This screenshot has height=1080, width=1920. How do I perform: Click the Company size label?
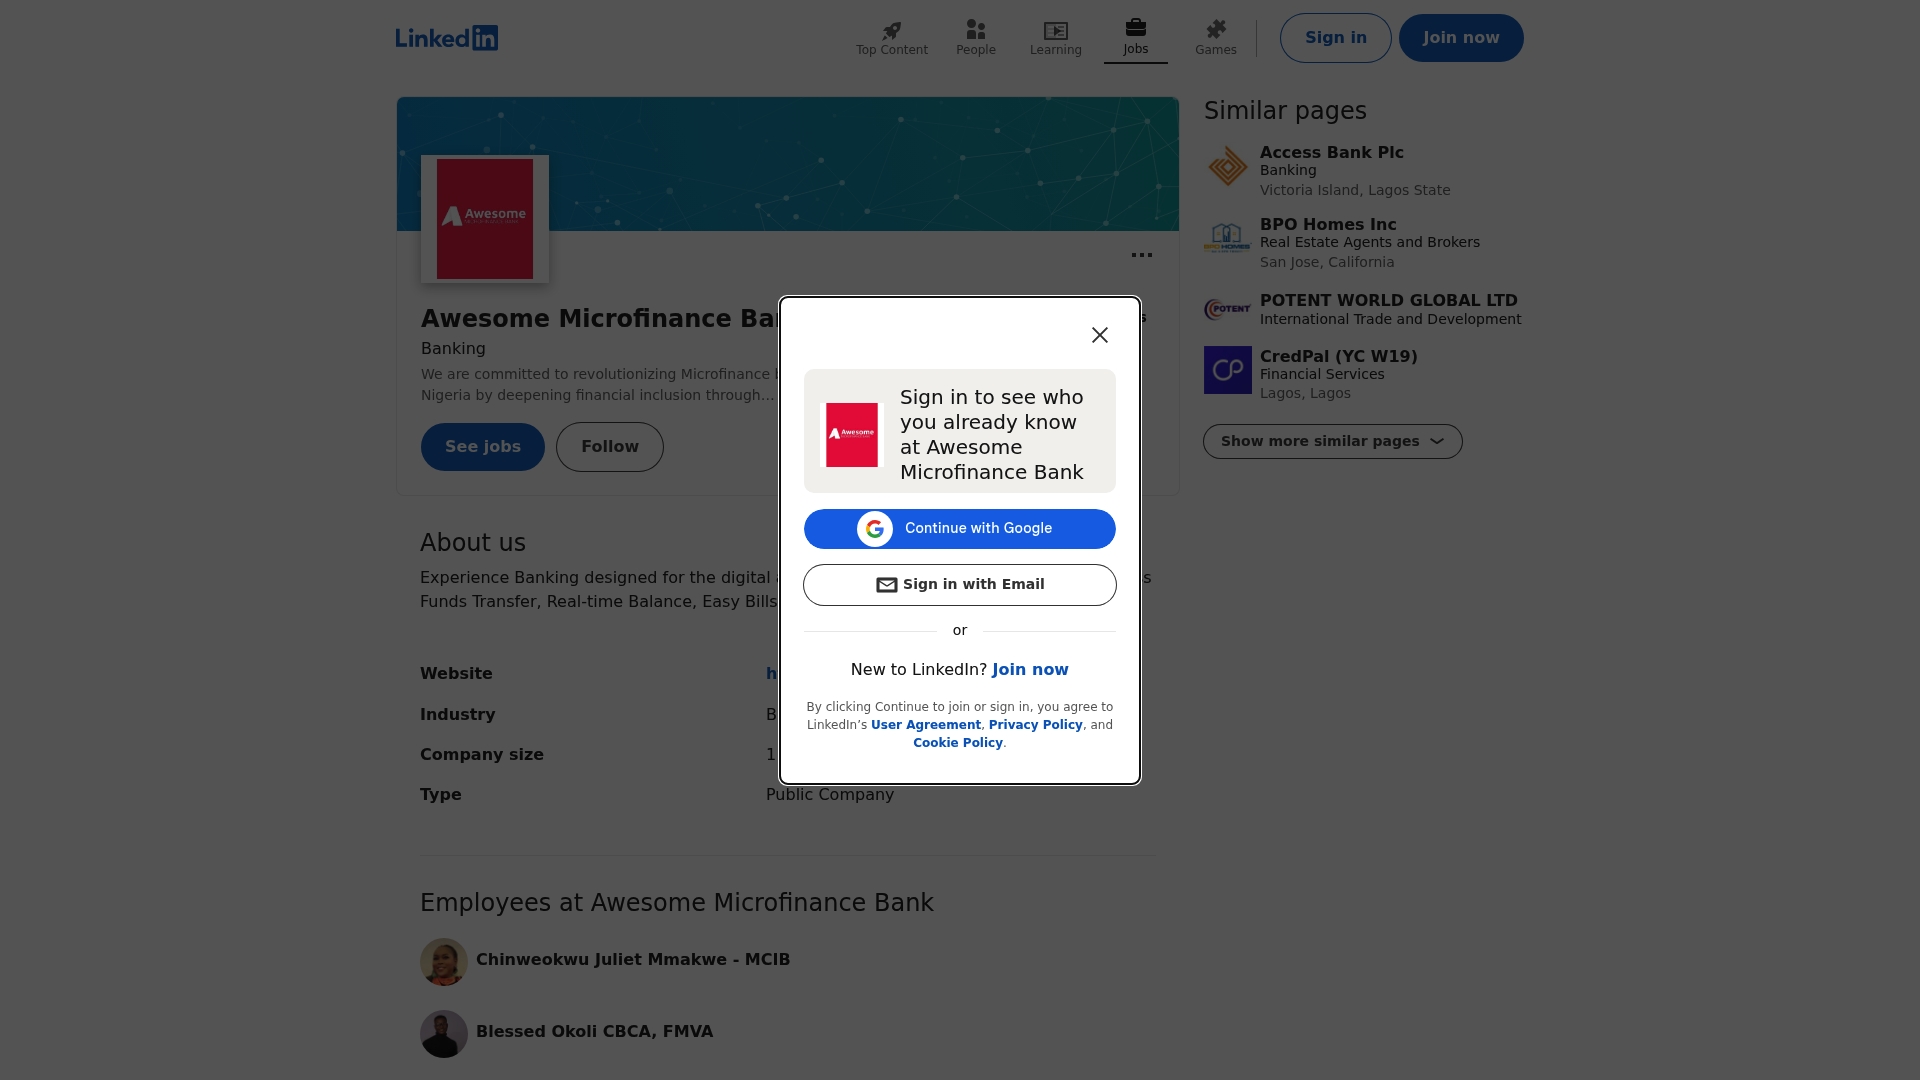(482, 755)
